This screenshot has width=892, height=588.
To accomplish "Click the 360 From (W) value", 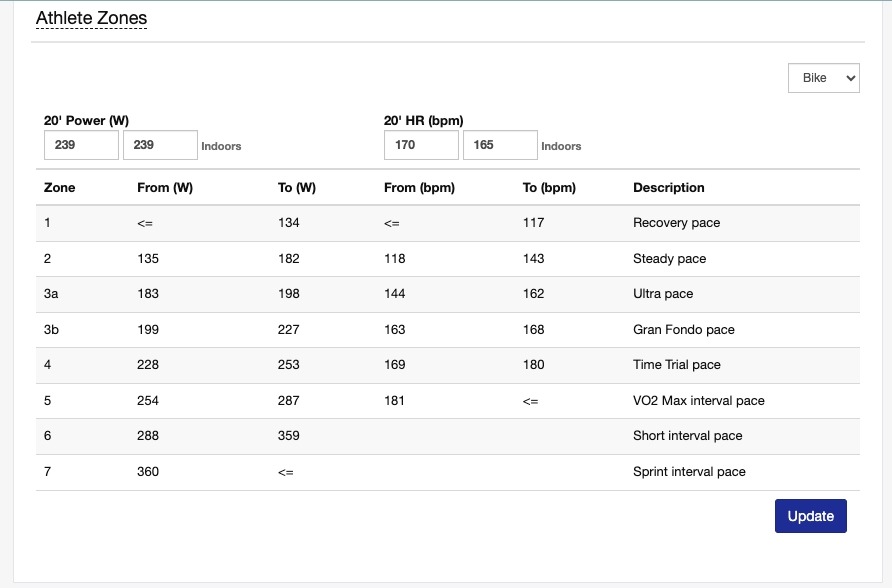I will tap(148, 472).
